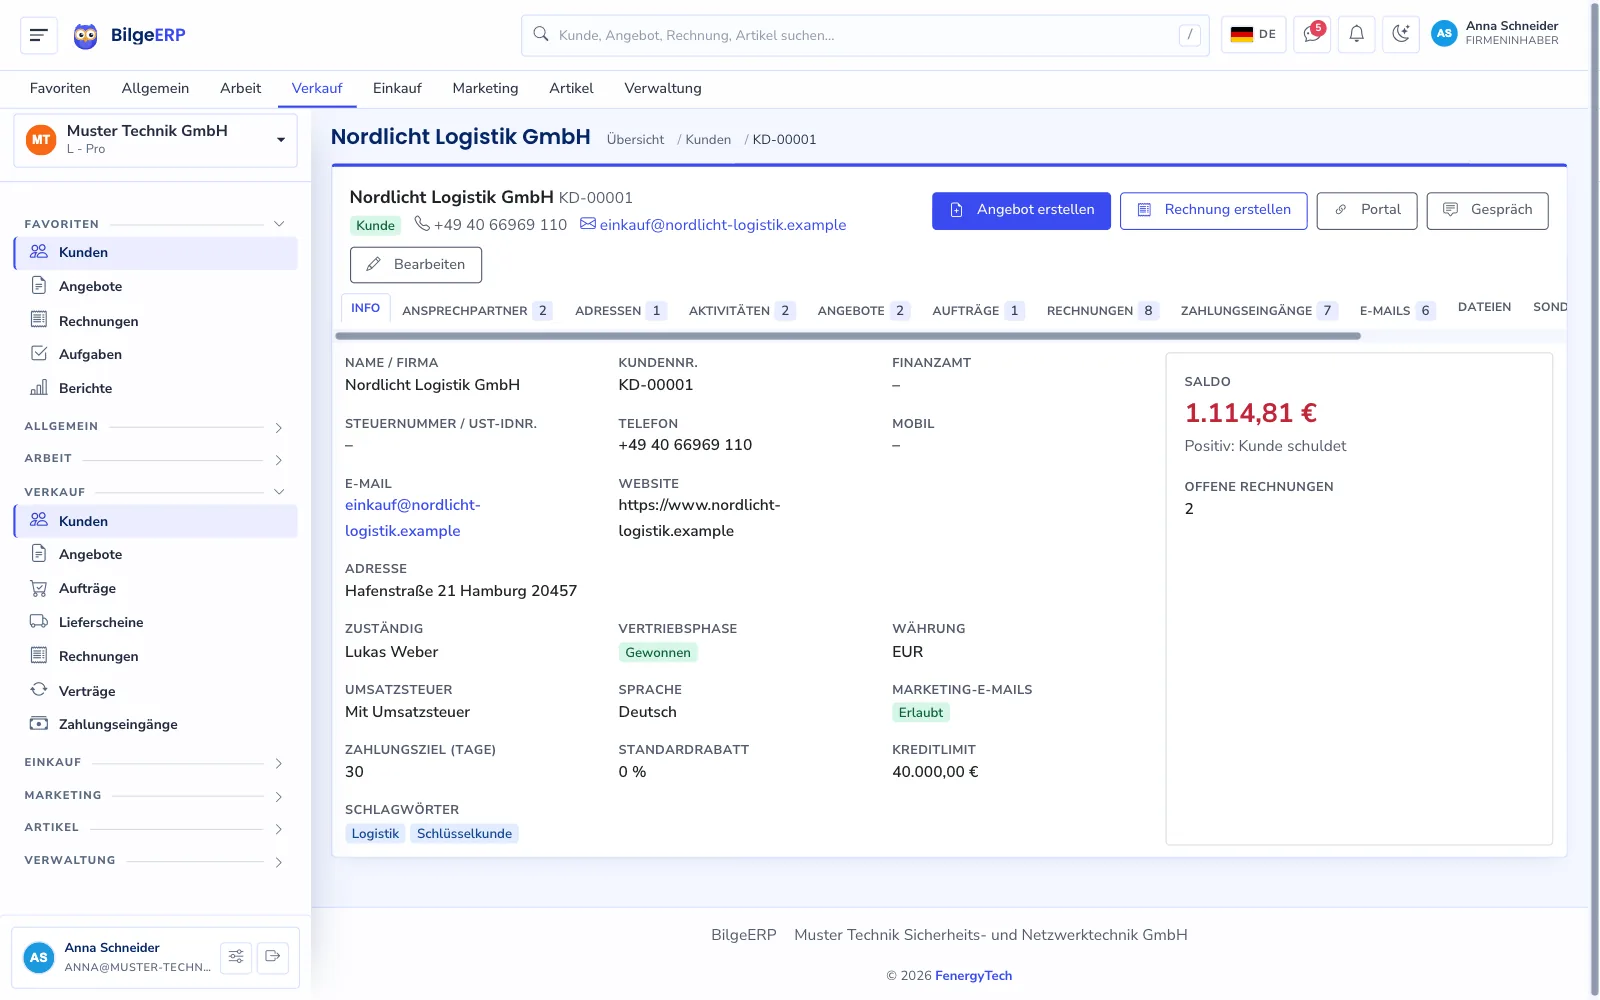Open Angebote under Favoriten

(x=156, y=286)
